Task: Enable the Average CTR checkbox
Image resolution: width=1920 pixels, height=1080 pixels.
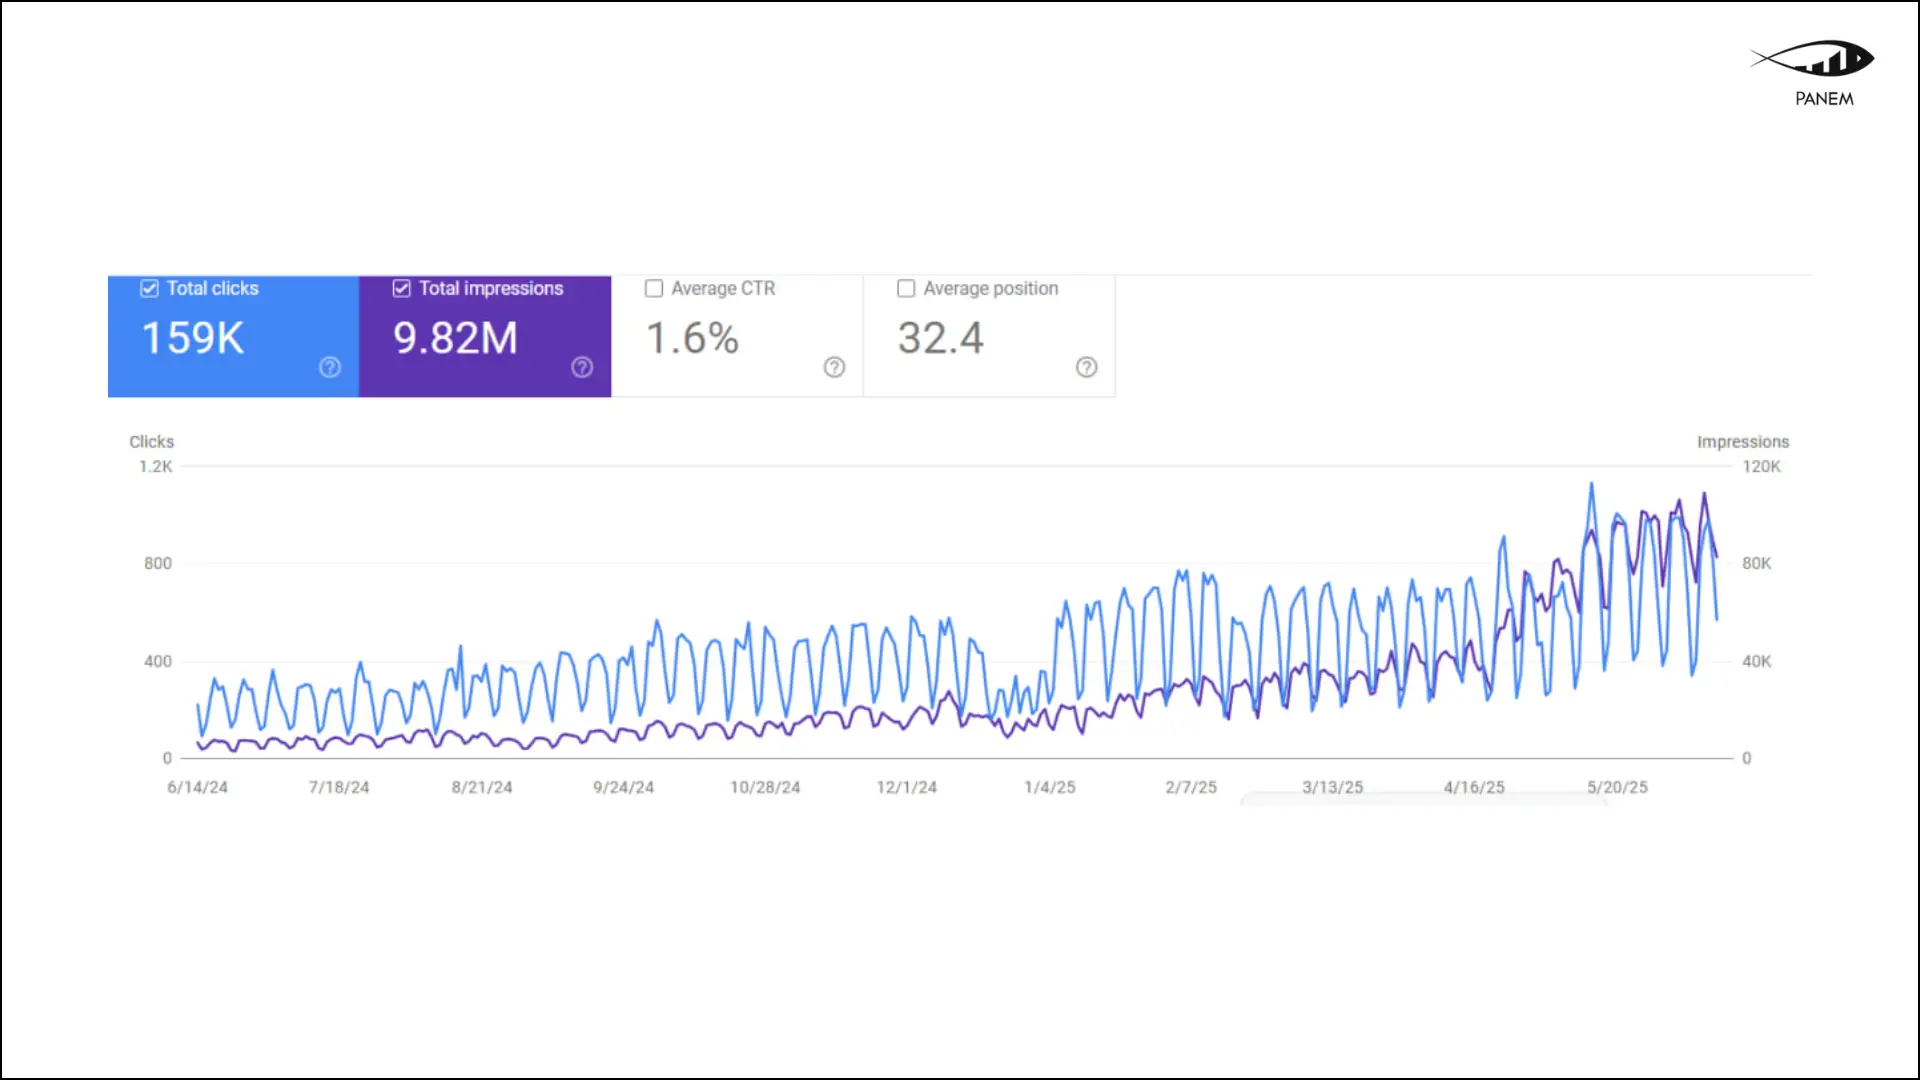Action: [x=654, y=289]
